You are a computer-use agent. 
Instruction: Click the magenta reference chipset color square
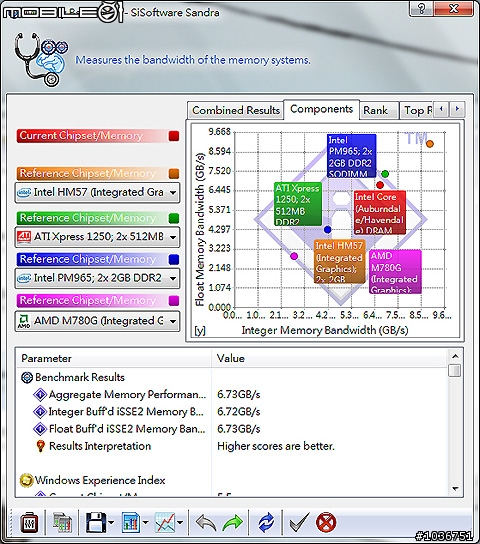[x=174, y=300]
